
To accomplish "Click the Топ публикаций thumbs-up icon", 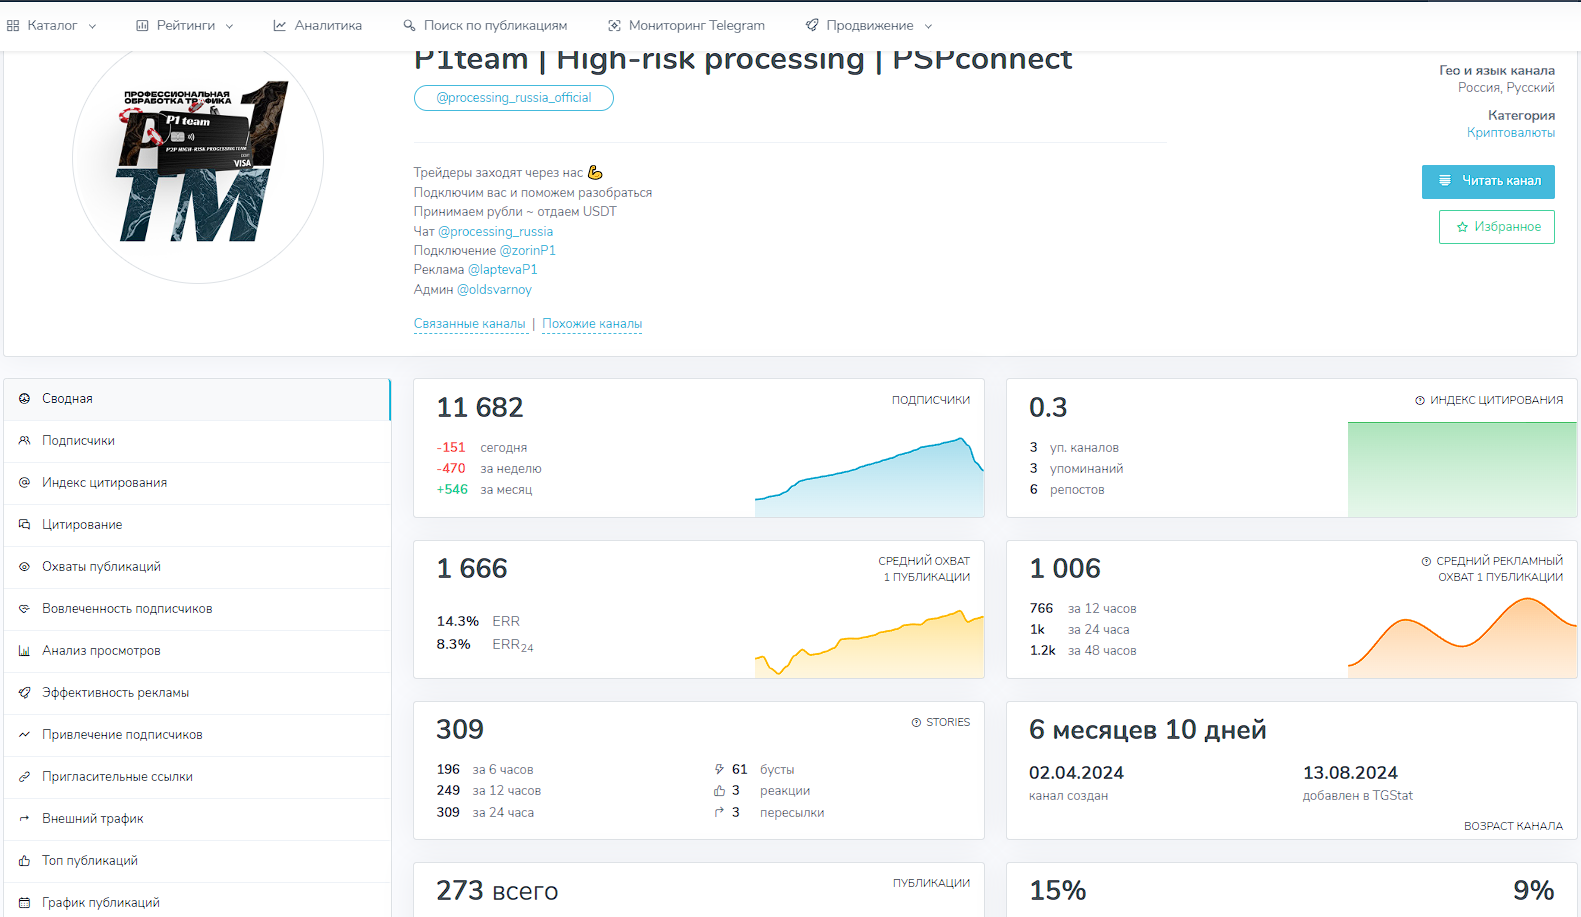I will (24, 860).
